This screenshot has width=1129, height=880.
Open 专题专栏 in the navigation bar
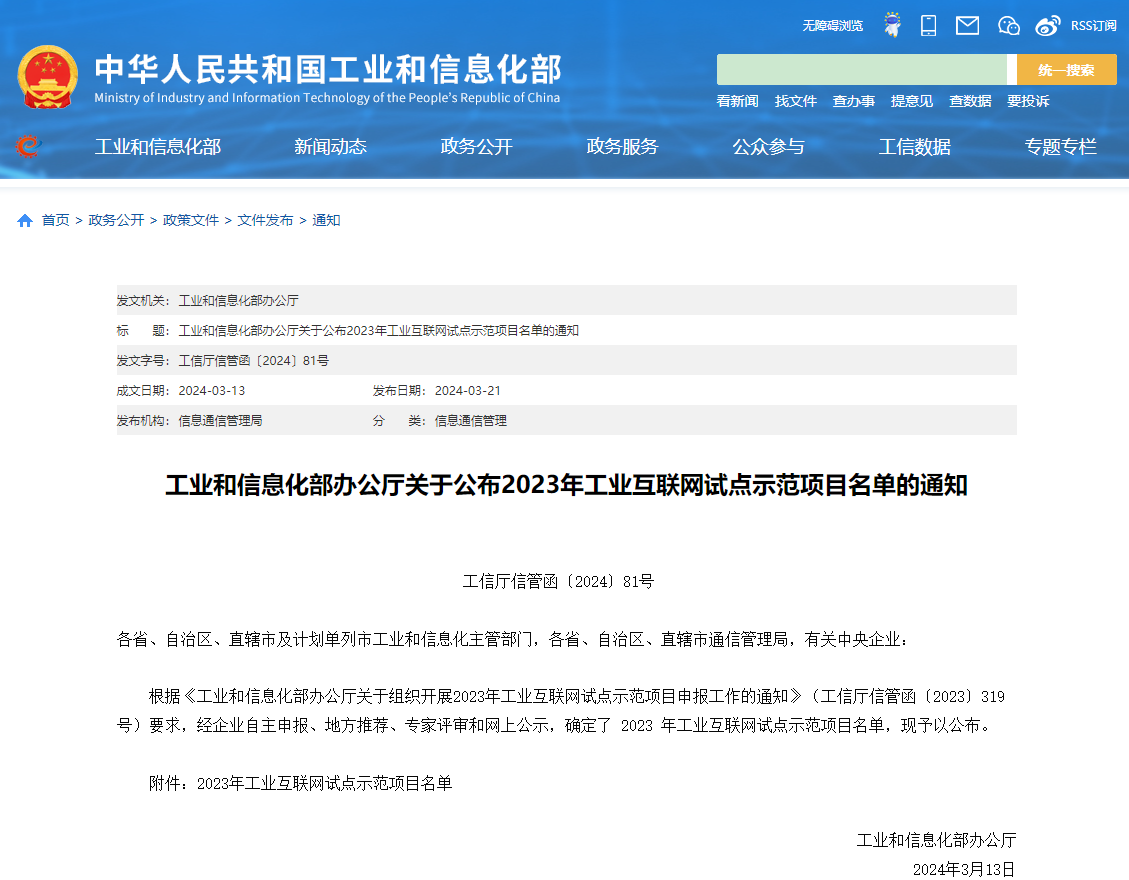[x=1060, y=147]
